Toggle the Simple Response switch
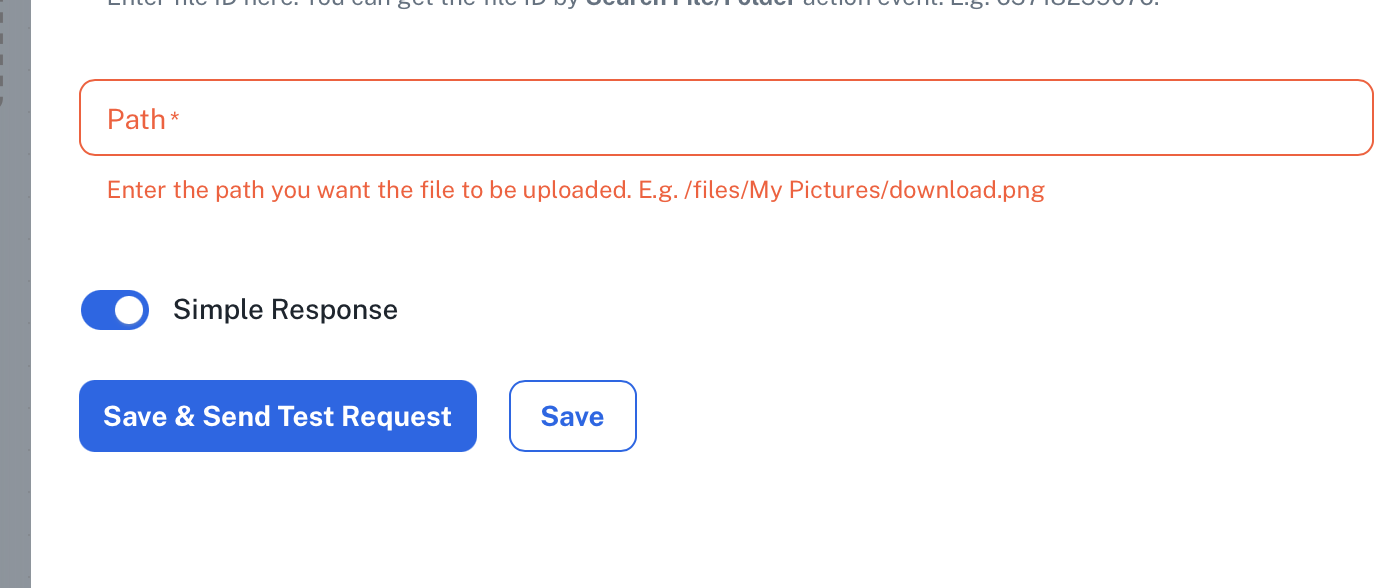Image resolution: width=1384 pixels, height=588 pixels. click(115, 310)
